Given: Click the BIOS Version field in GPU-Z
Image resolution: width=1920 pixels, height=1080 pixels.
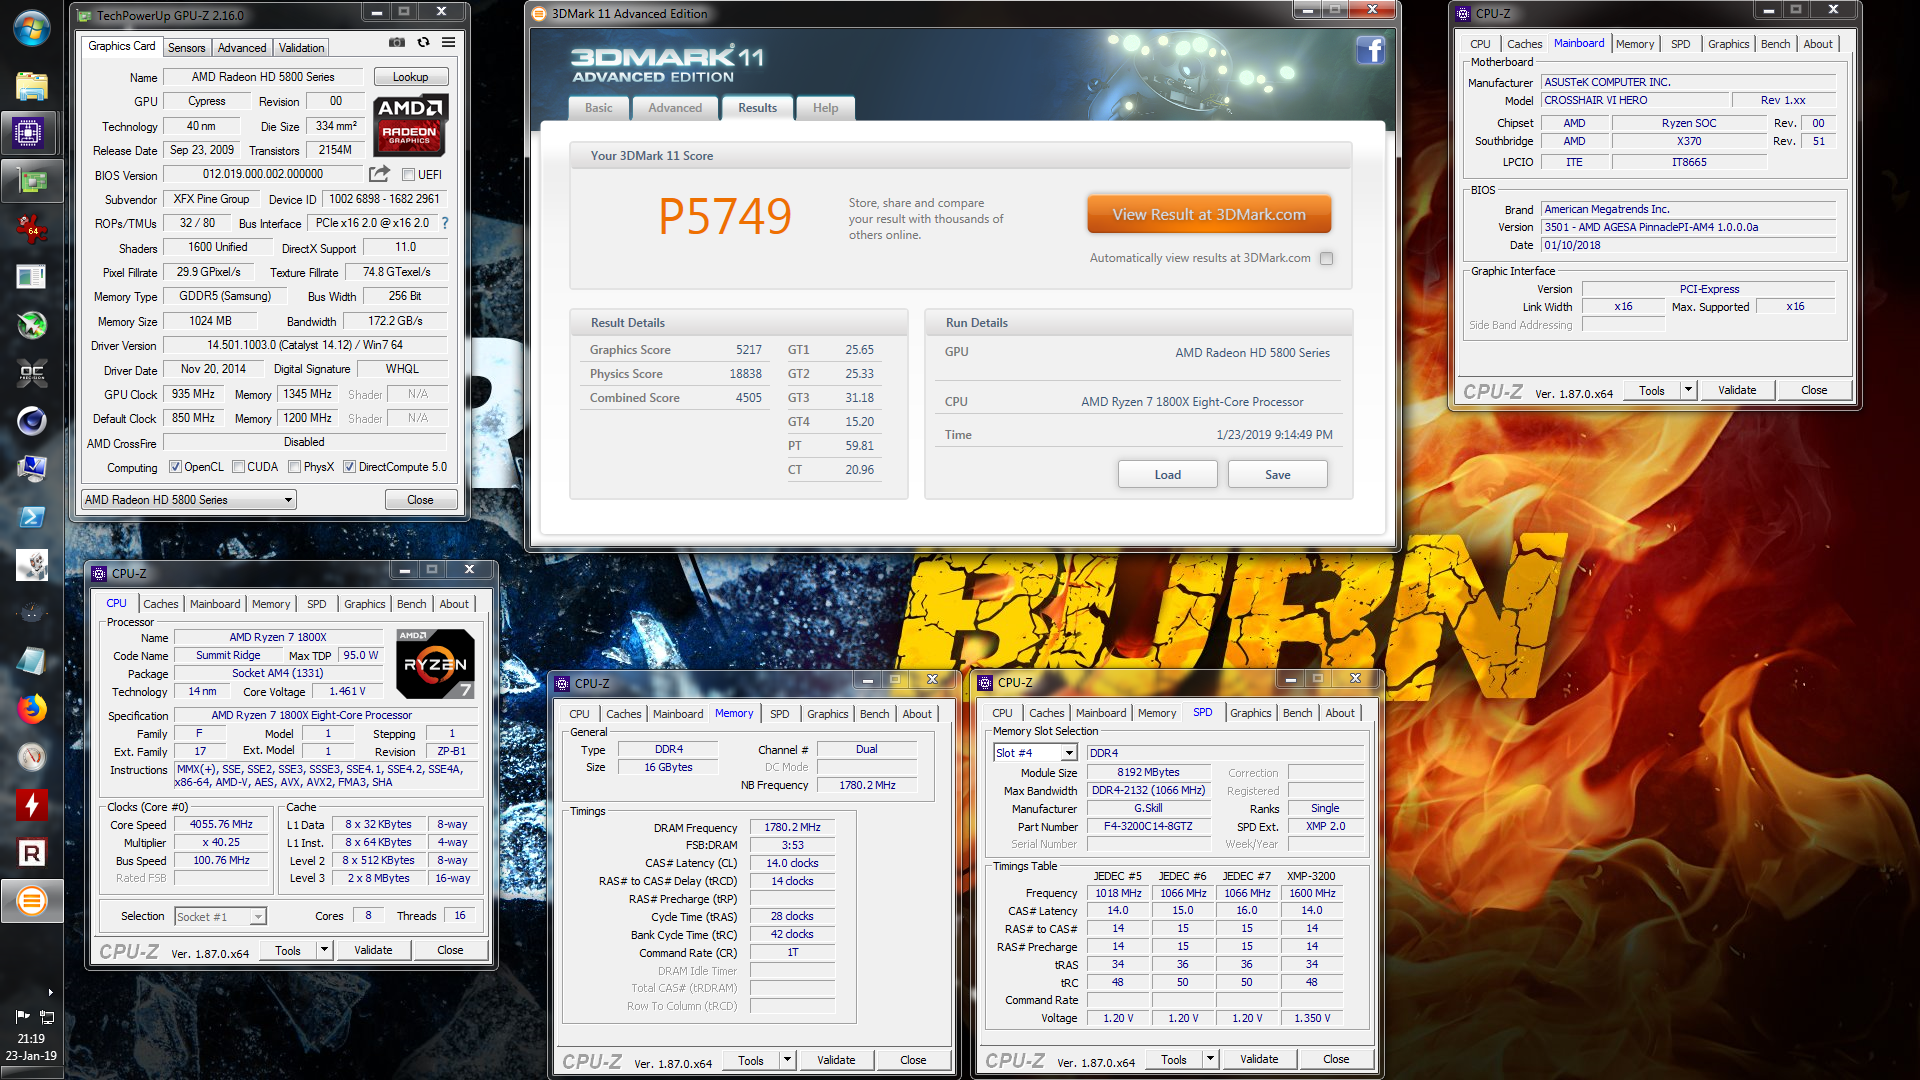Looking at the screenshot, I should coord(263,174).
